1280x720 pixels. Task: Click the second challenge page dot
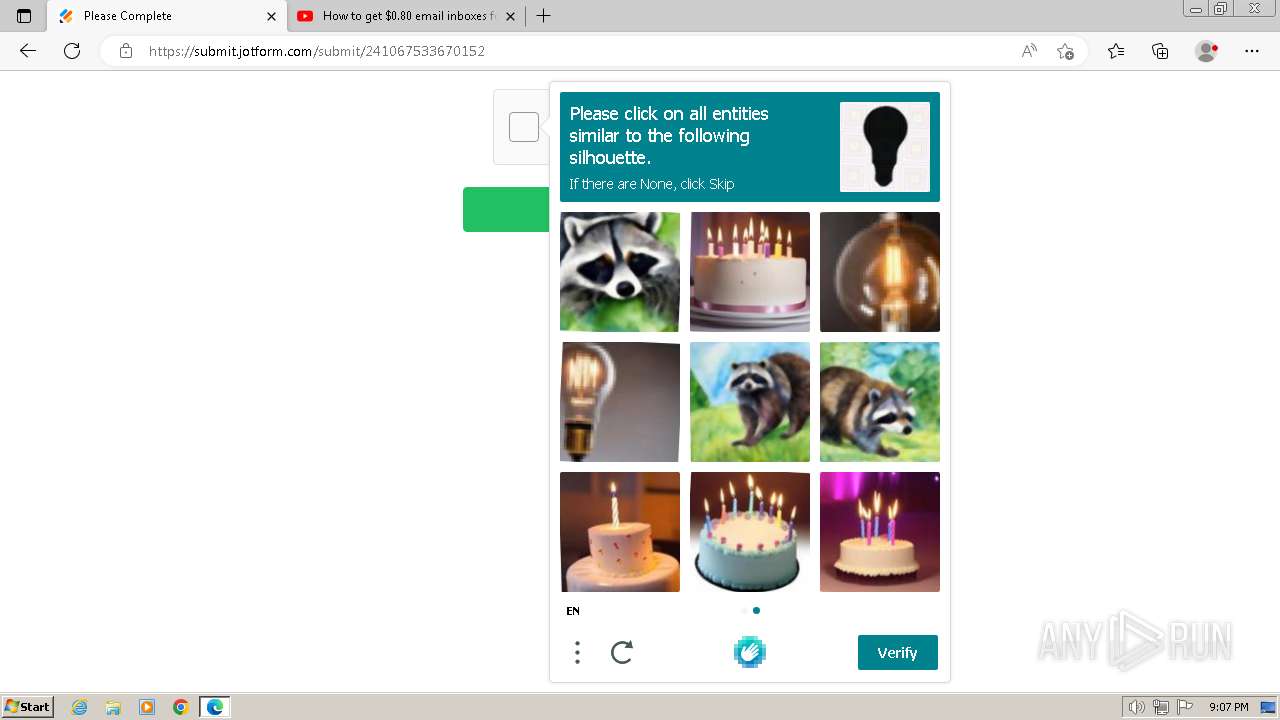coord(756,610)
